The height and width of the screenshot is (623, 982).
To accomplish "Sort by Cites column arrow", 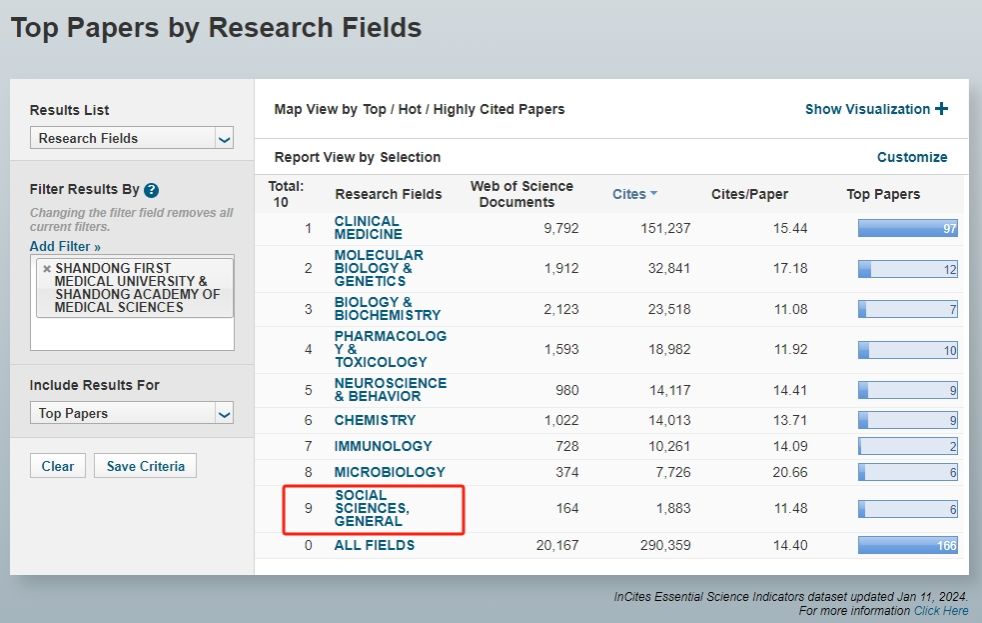I will [654, 194].
